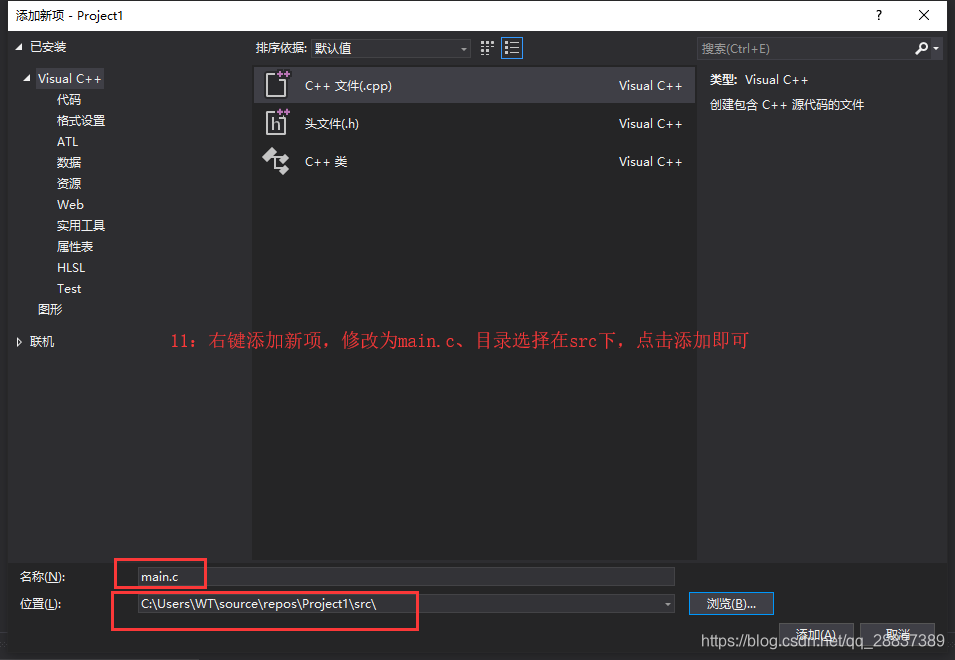The width and height of the screenshot is (955, 660).
Task: Select the C++ 文件(.cpp) file icon
Action: click(x=277, y=85)
